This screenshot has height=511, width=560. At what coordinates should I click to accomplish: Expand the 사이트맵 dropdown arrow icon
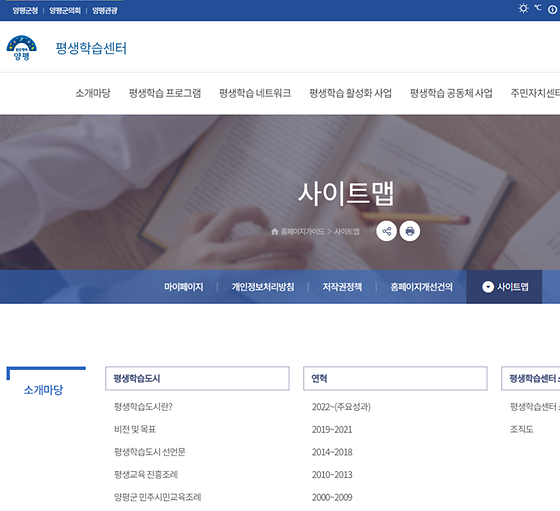[x=488, y=287]
